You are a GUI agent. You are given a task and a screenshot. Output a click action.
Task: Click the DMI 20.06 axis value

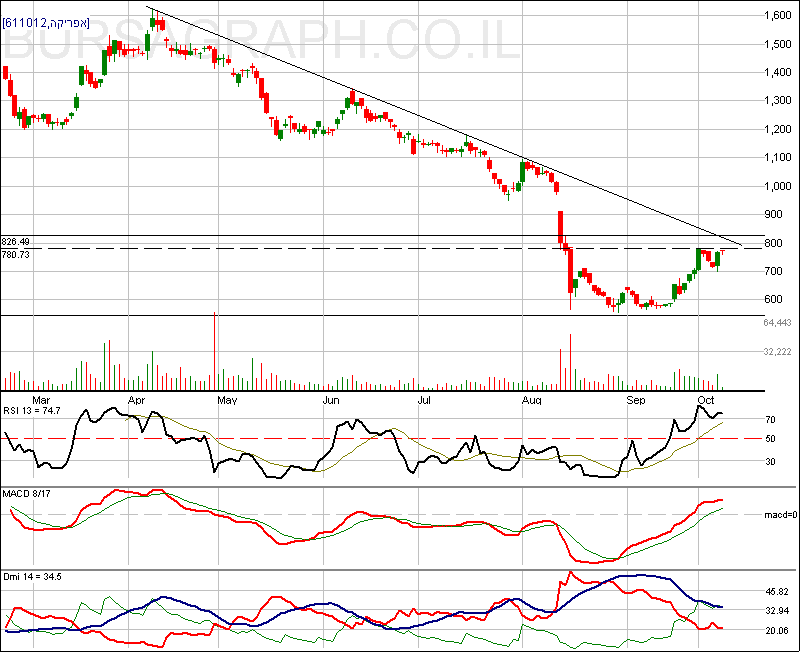pyautogui.click(x=777, y=631)
